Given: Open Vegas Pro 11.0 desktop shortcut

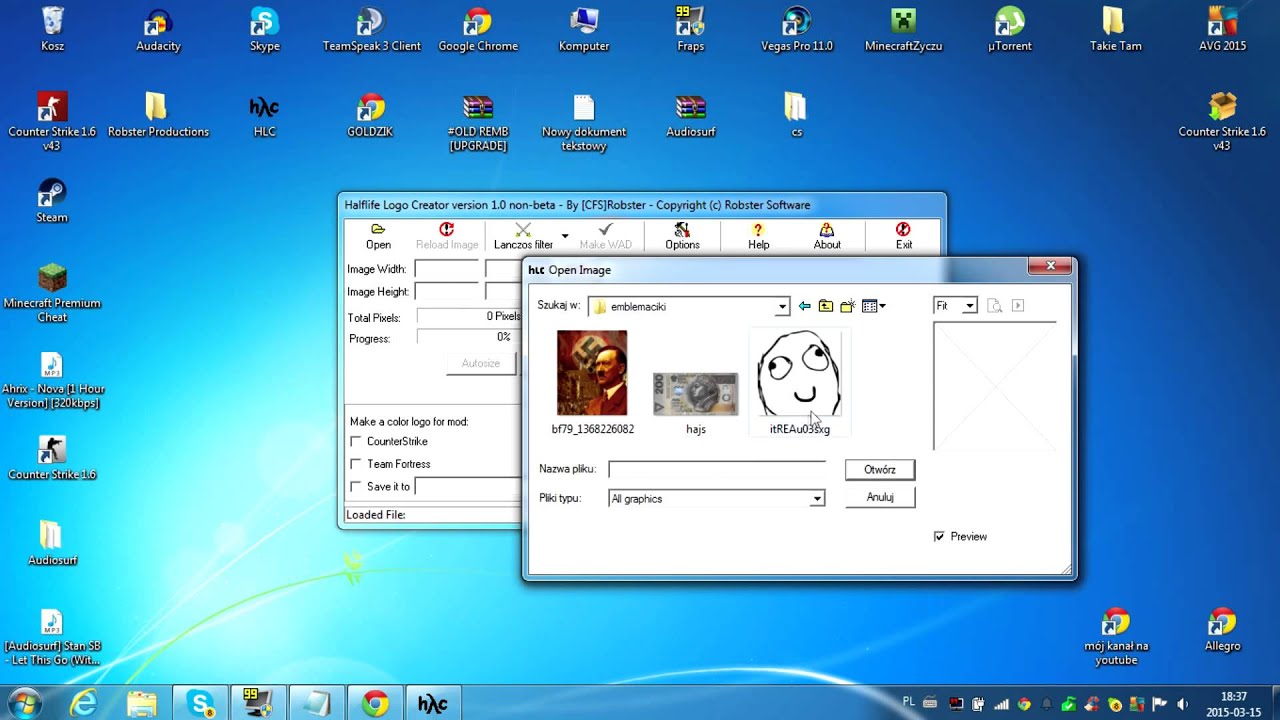Looking at the screenshot, I should pyautogui.click(x=797, y=29).
